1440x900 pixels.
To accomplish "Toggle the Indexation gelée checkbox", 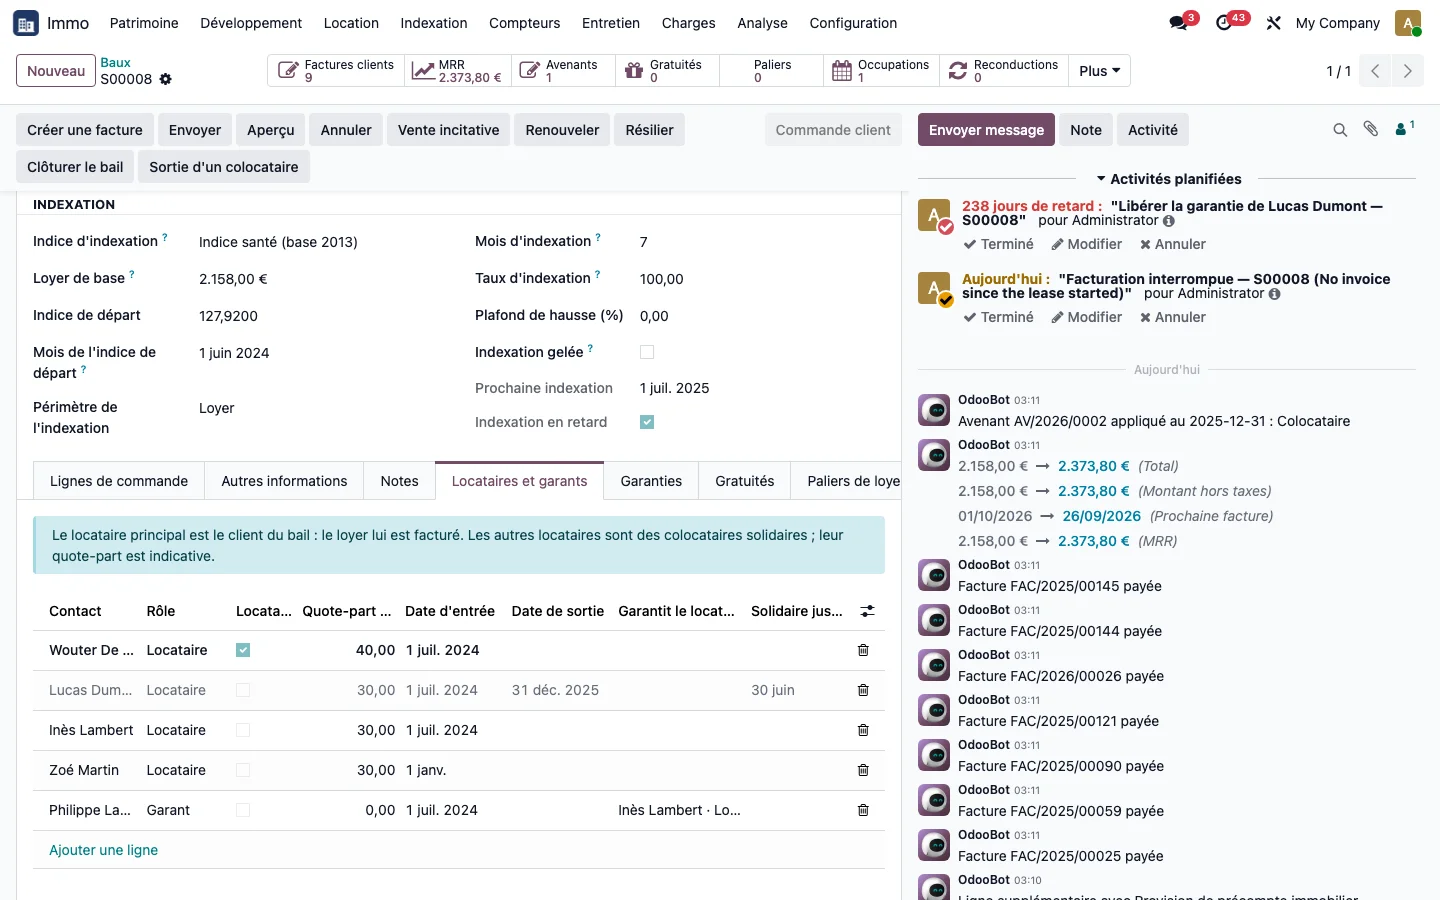I will pos(647,352).
